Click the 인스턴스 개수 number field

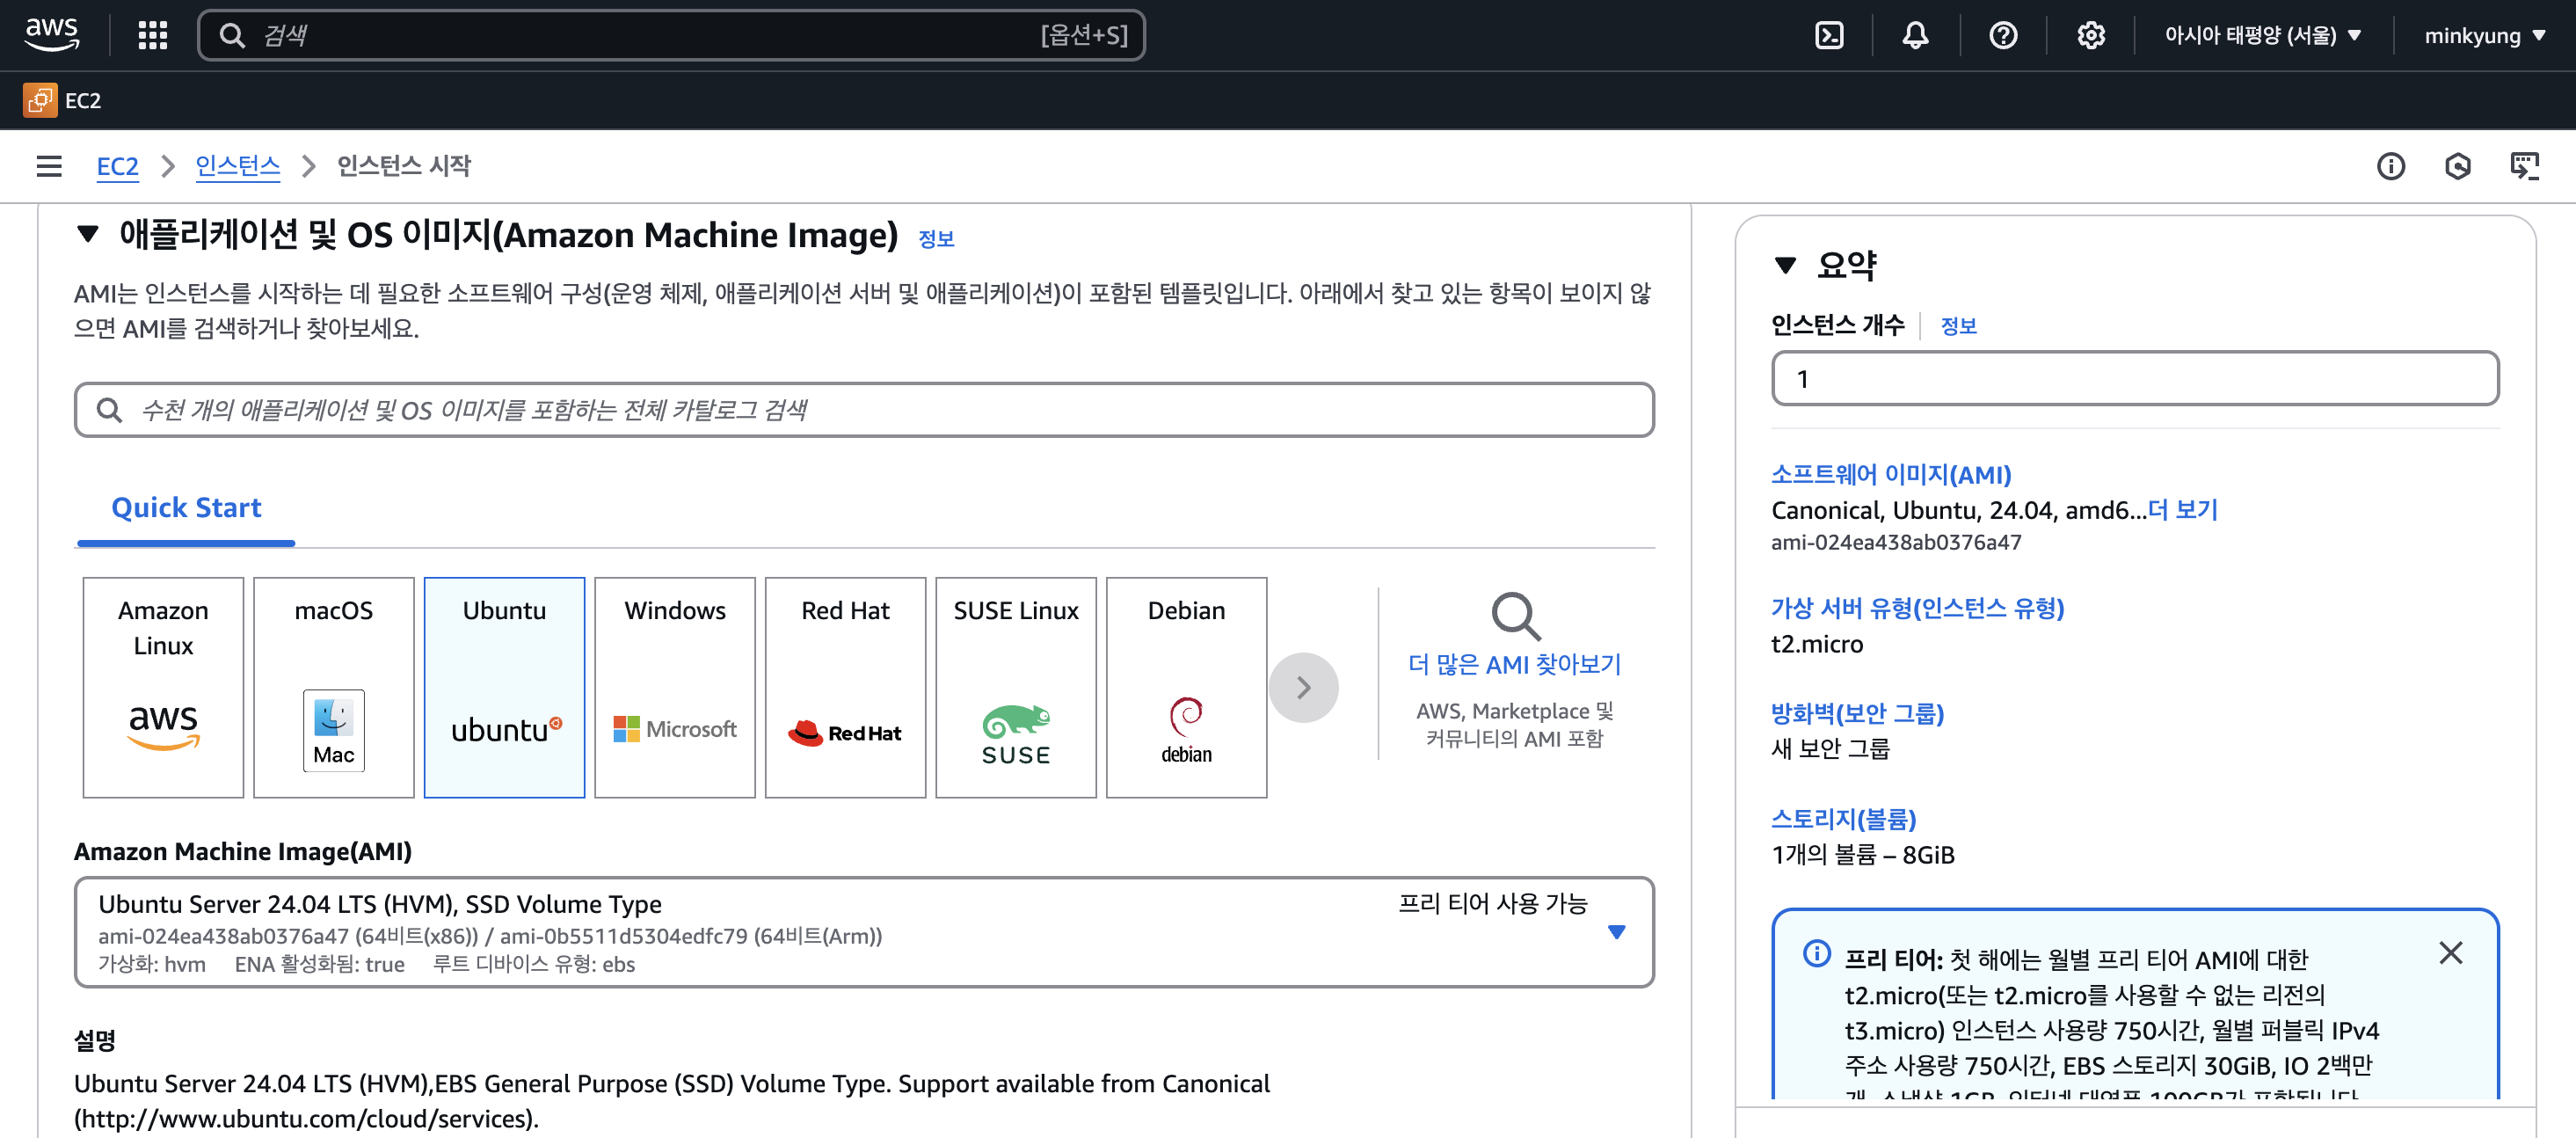point(2135,379)
